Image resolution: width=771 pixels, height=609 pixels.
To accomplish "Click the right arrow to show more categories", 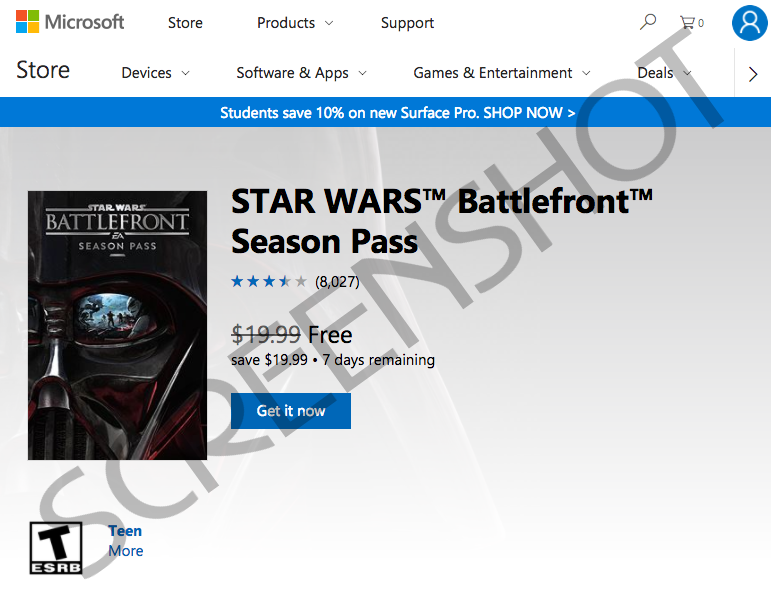I will (x=753, y=74).
